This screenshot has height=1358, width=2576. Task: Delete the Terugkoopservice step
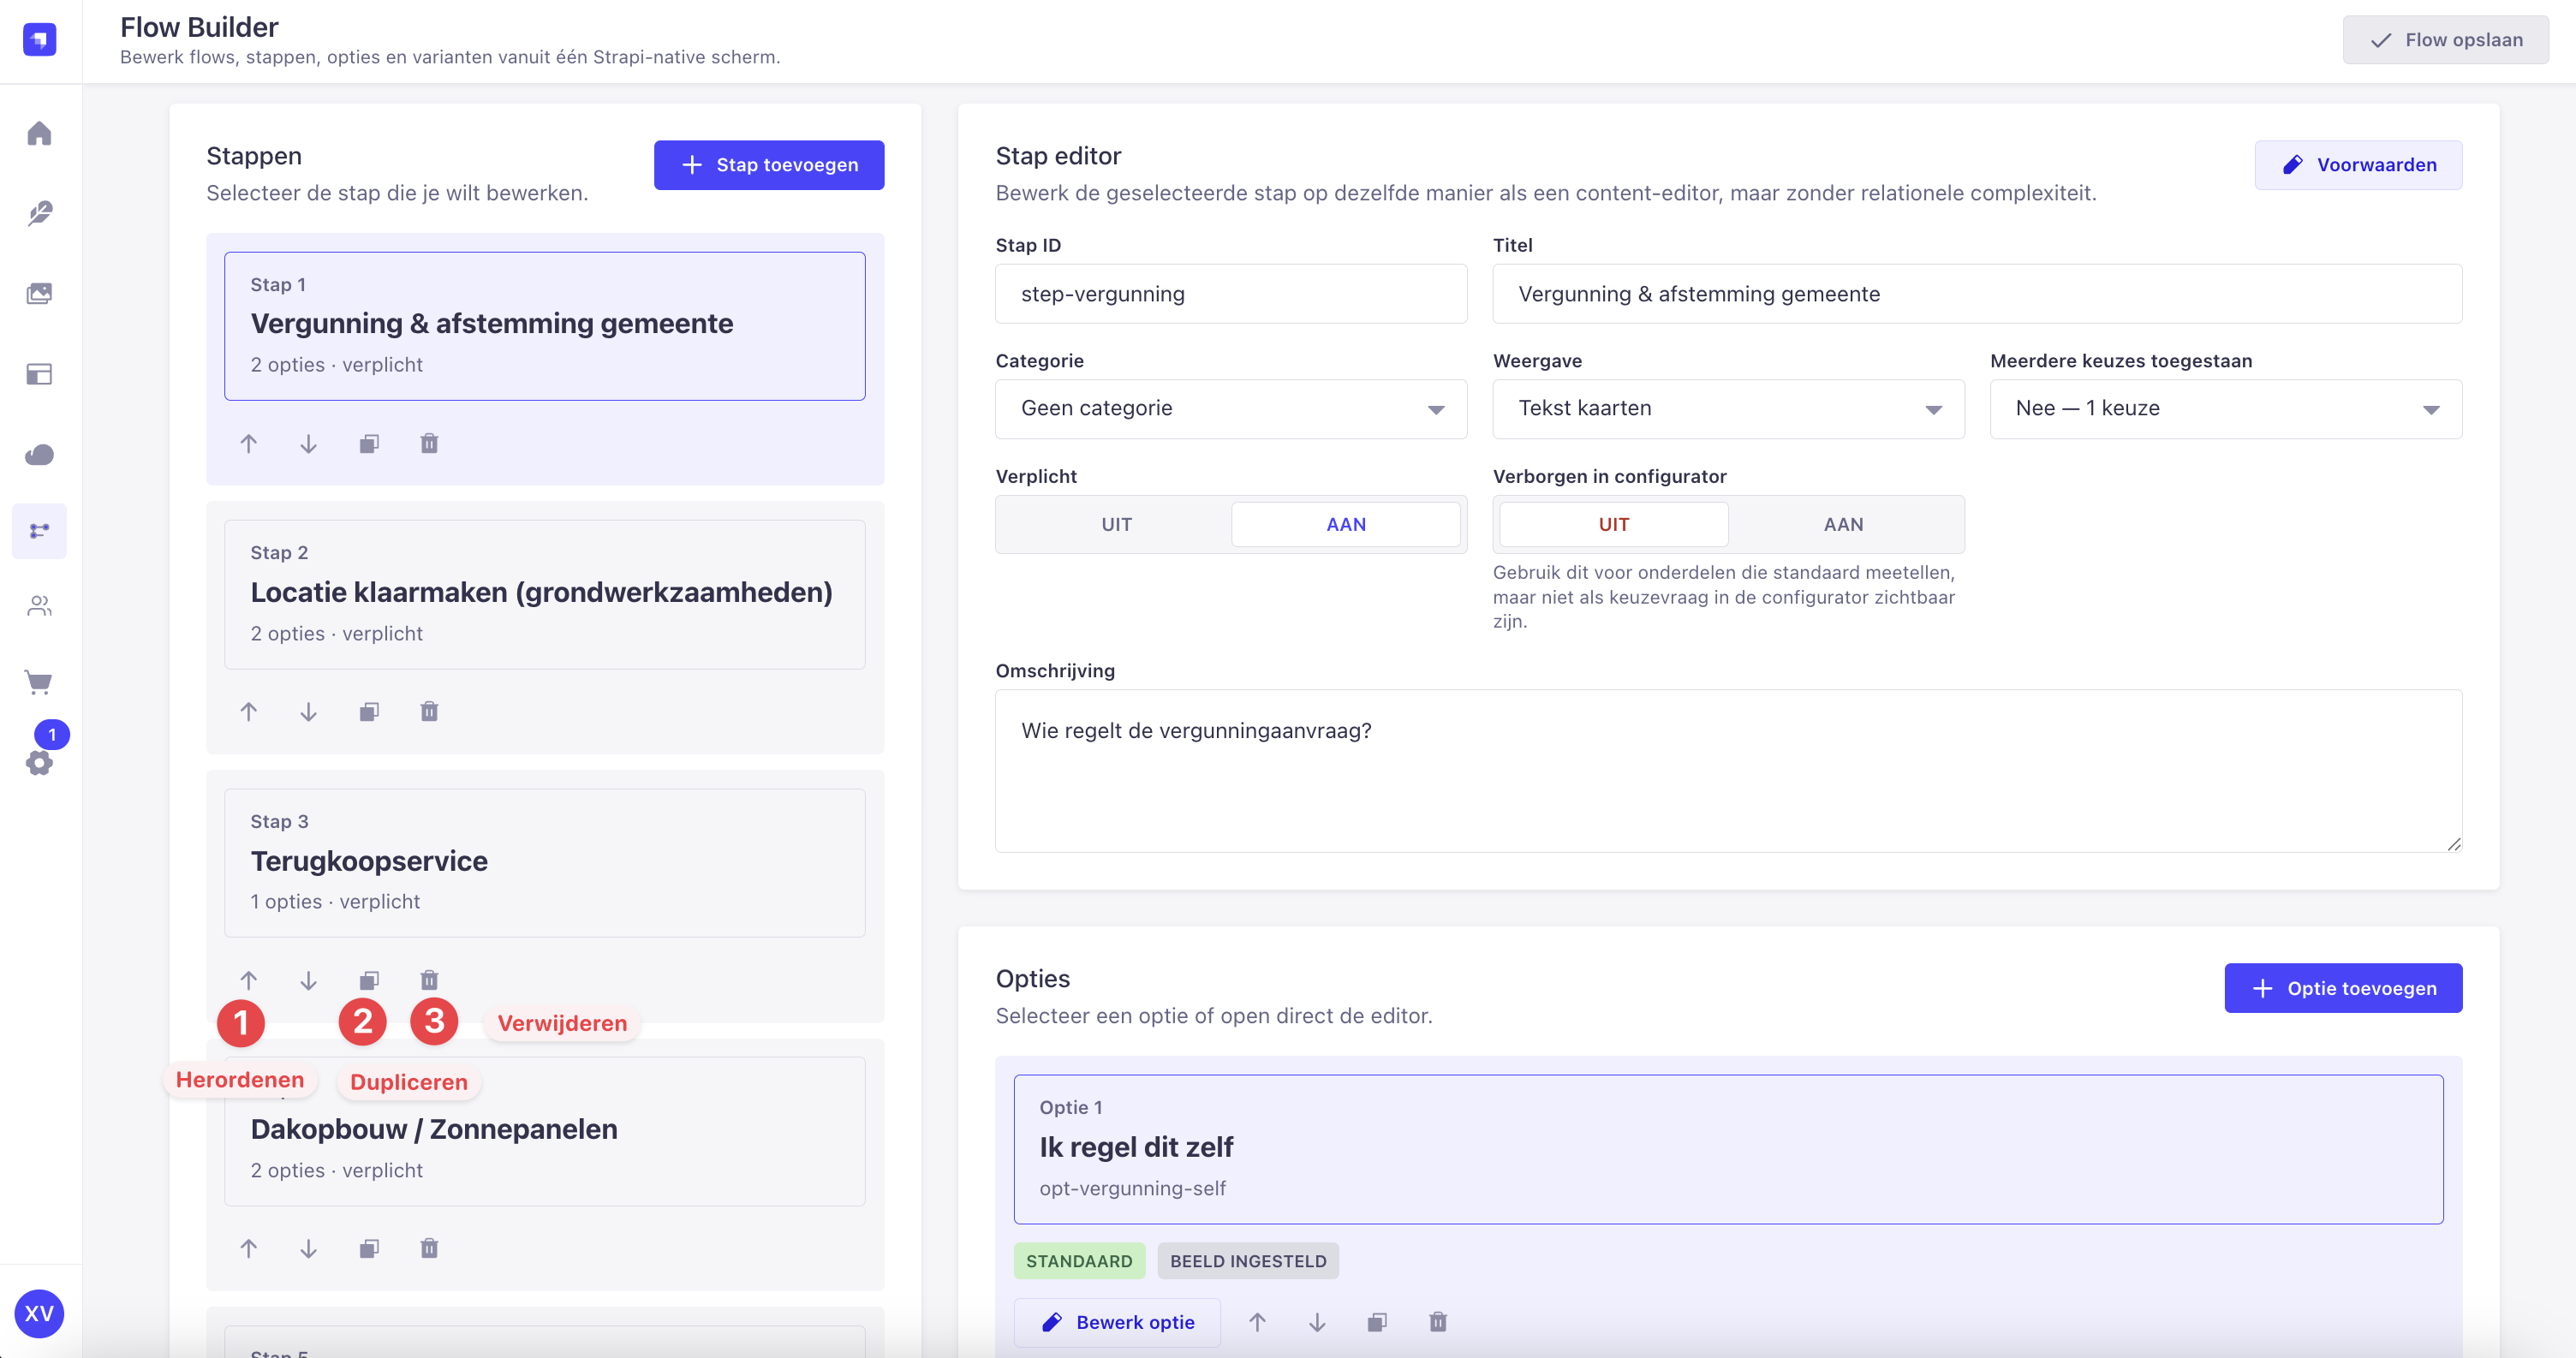pyautogui.click(x=429, y=980)
